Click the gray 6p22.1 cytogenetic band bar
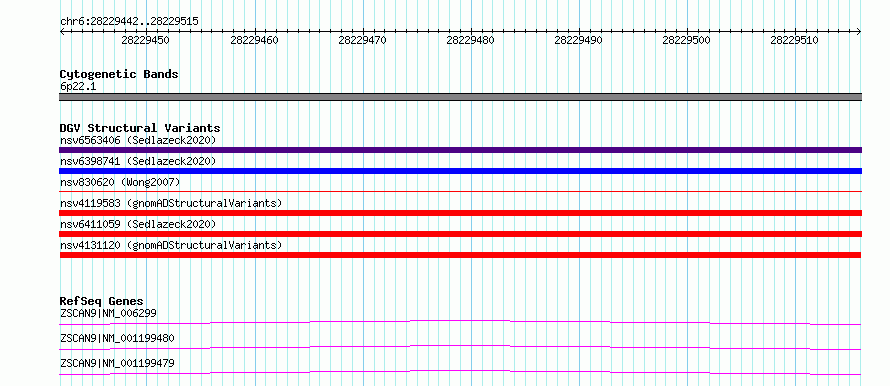This screenshot has width=890, height=386. (x=460, y=97)
